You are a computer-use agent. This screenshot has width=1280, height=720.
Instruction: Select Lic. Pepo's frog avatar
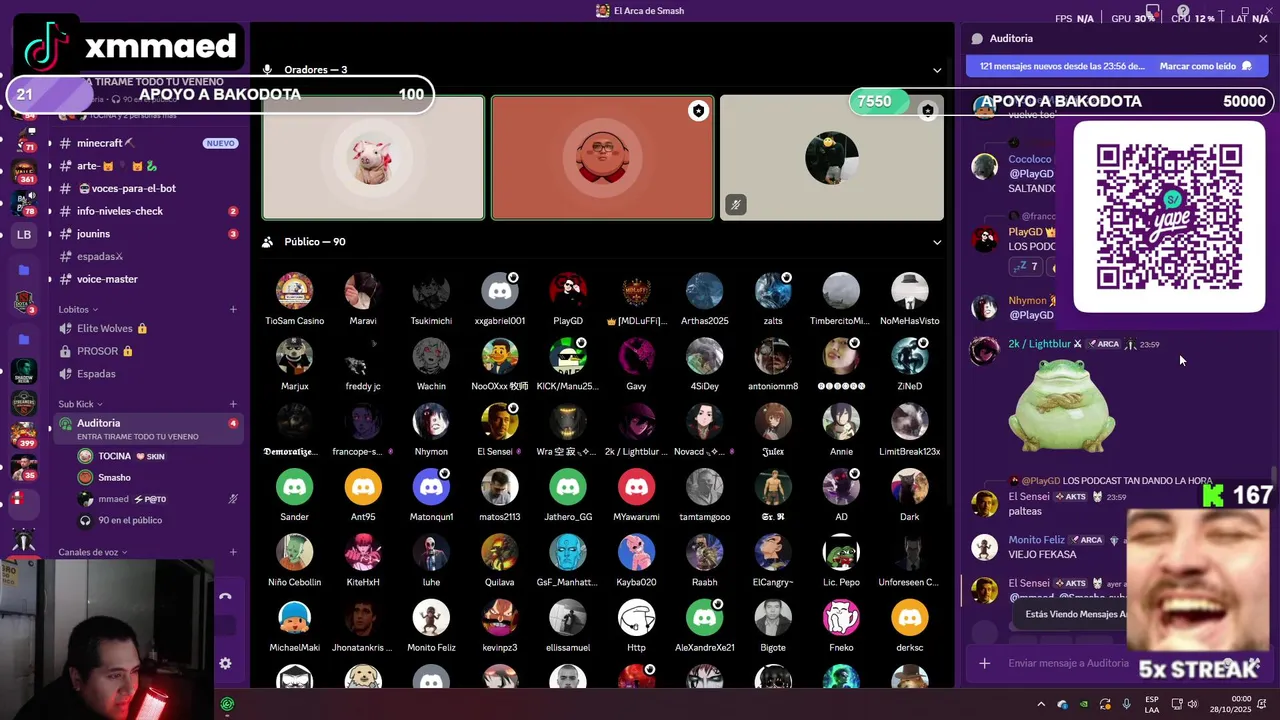coord(841,552)
